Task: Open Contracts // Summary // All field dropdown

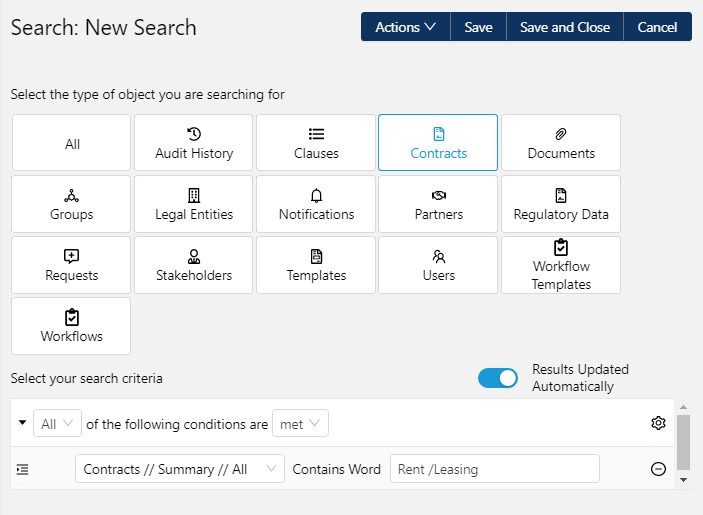Action: tap(180, 469)
